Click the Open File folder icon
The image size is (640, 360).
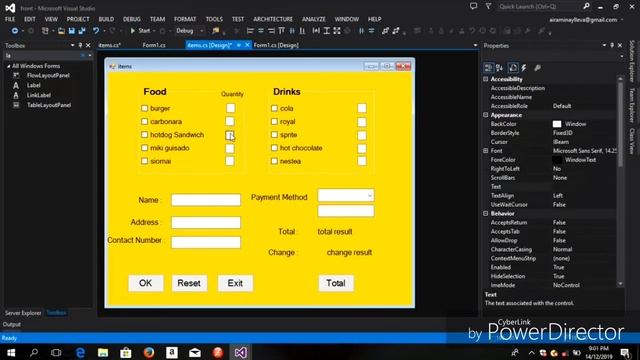[x=61, y=31]
